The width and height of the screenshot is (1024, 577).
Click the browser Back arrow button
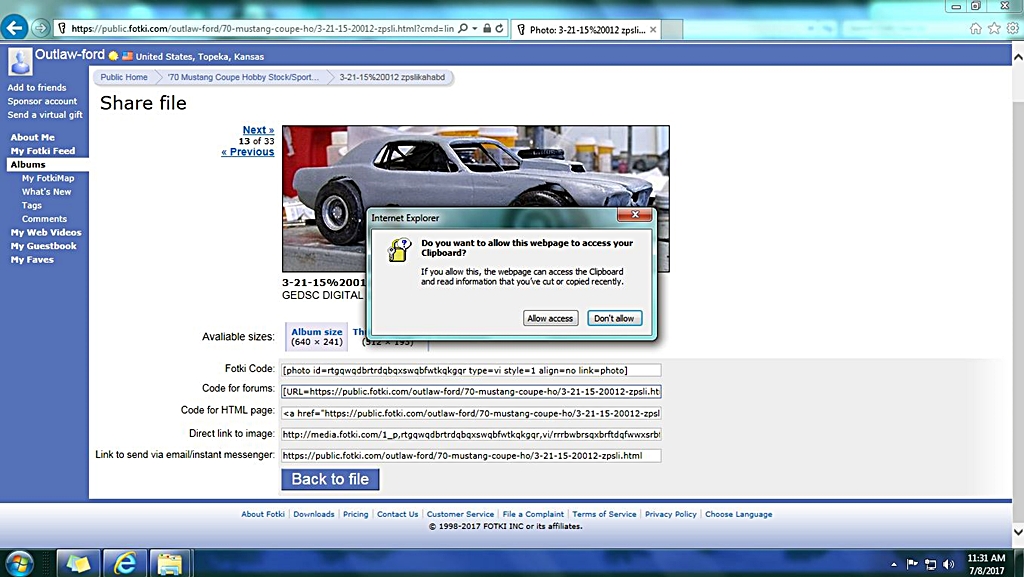point(15,28)
